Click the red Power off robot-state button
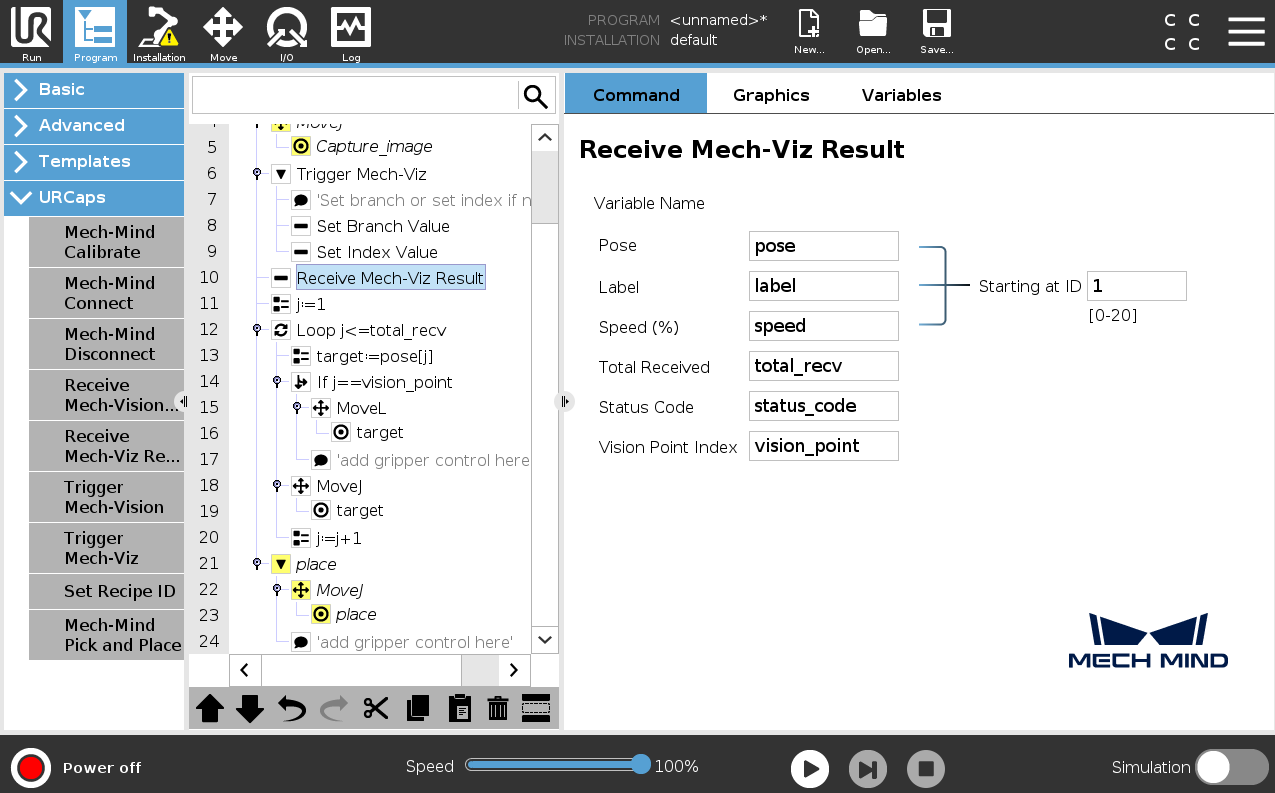 click(x=31, y=768)
